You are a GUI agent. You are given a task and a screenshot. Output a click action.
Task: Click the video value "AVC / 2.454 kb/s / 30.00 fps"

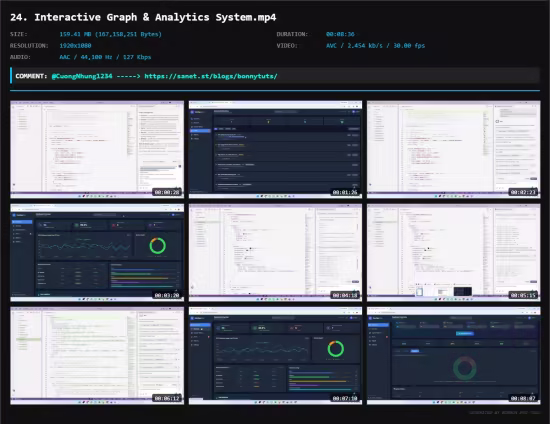click(x=375, y=46)
